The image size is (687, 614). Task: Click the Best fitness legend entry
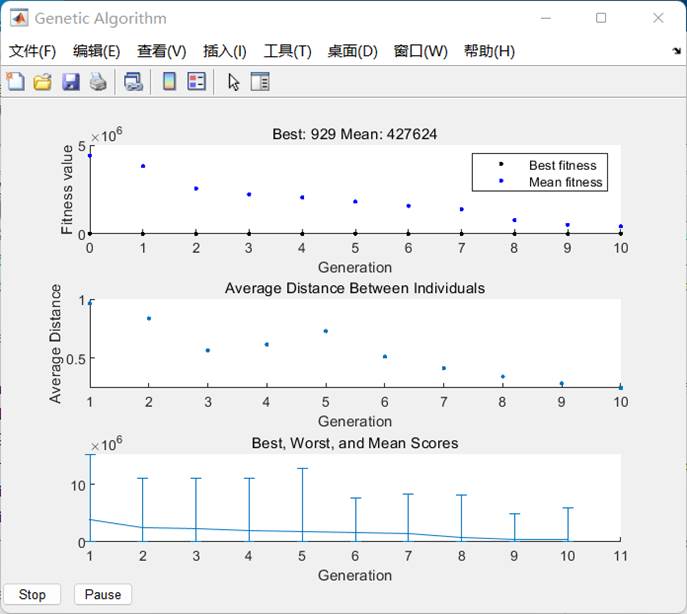562,166
